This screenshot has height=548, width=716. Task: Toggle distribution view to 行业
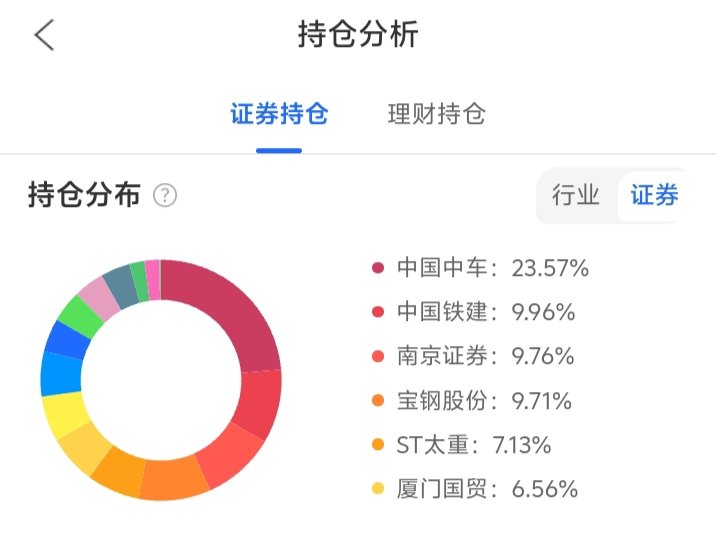[x=576, y=195]
